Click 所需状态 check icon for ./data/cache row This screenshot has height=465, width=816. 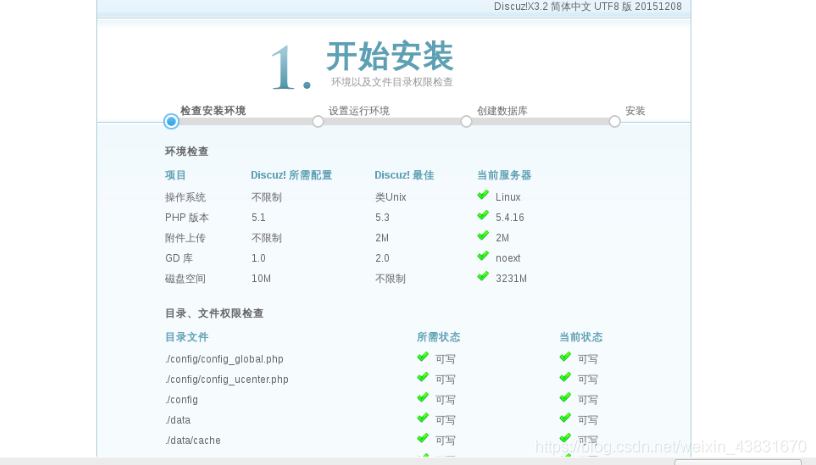pos(423,438)
